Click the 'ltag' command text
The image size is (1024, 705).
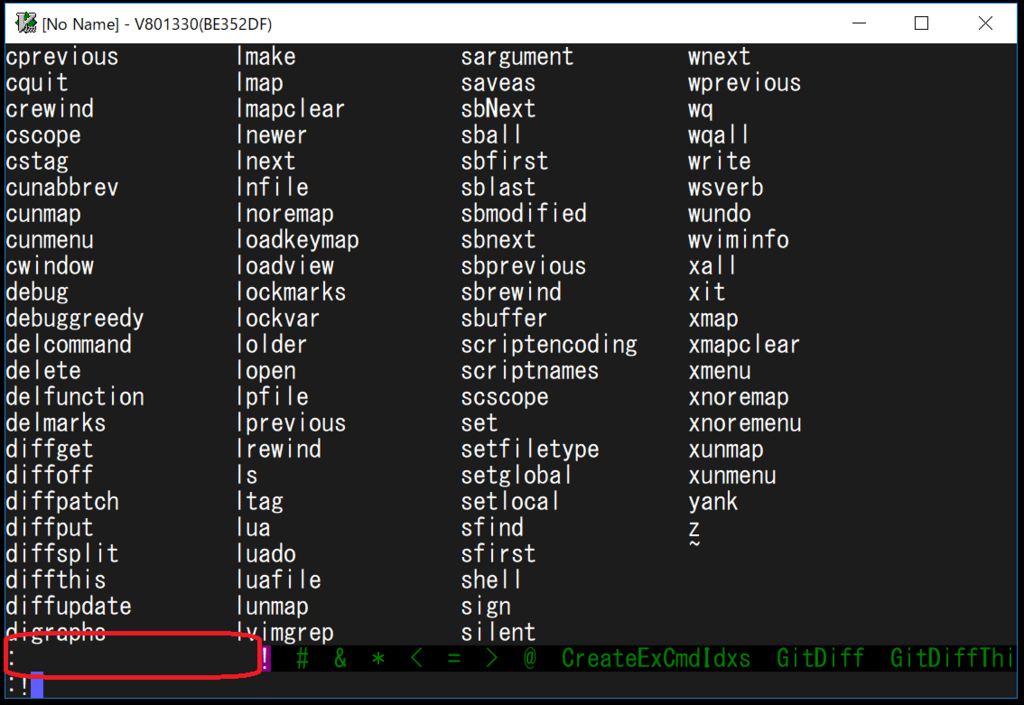click(260, 501)
